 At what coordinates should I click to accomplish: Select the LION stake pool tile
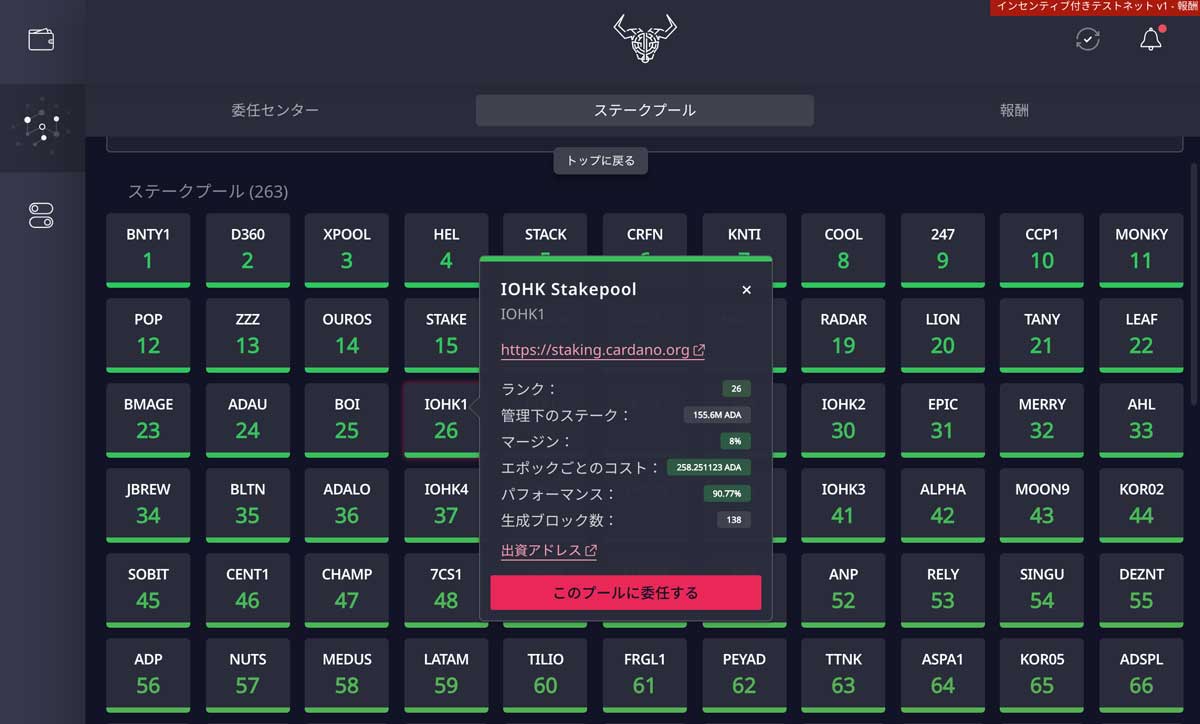[942, 335]
